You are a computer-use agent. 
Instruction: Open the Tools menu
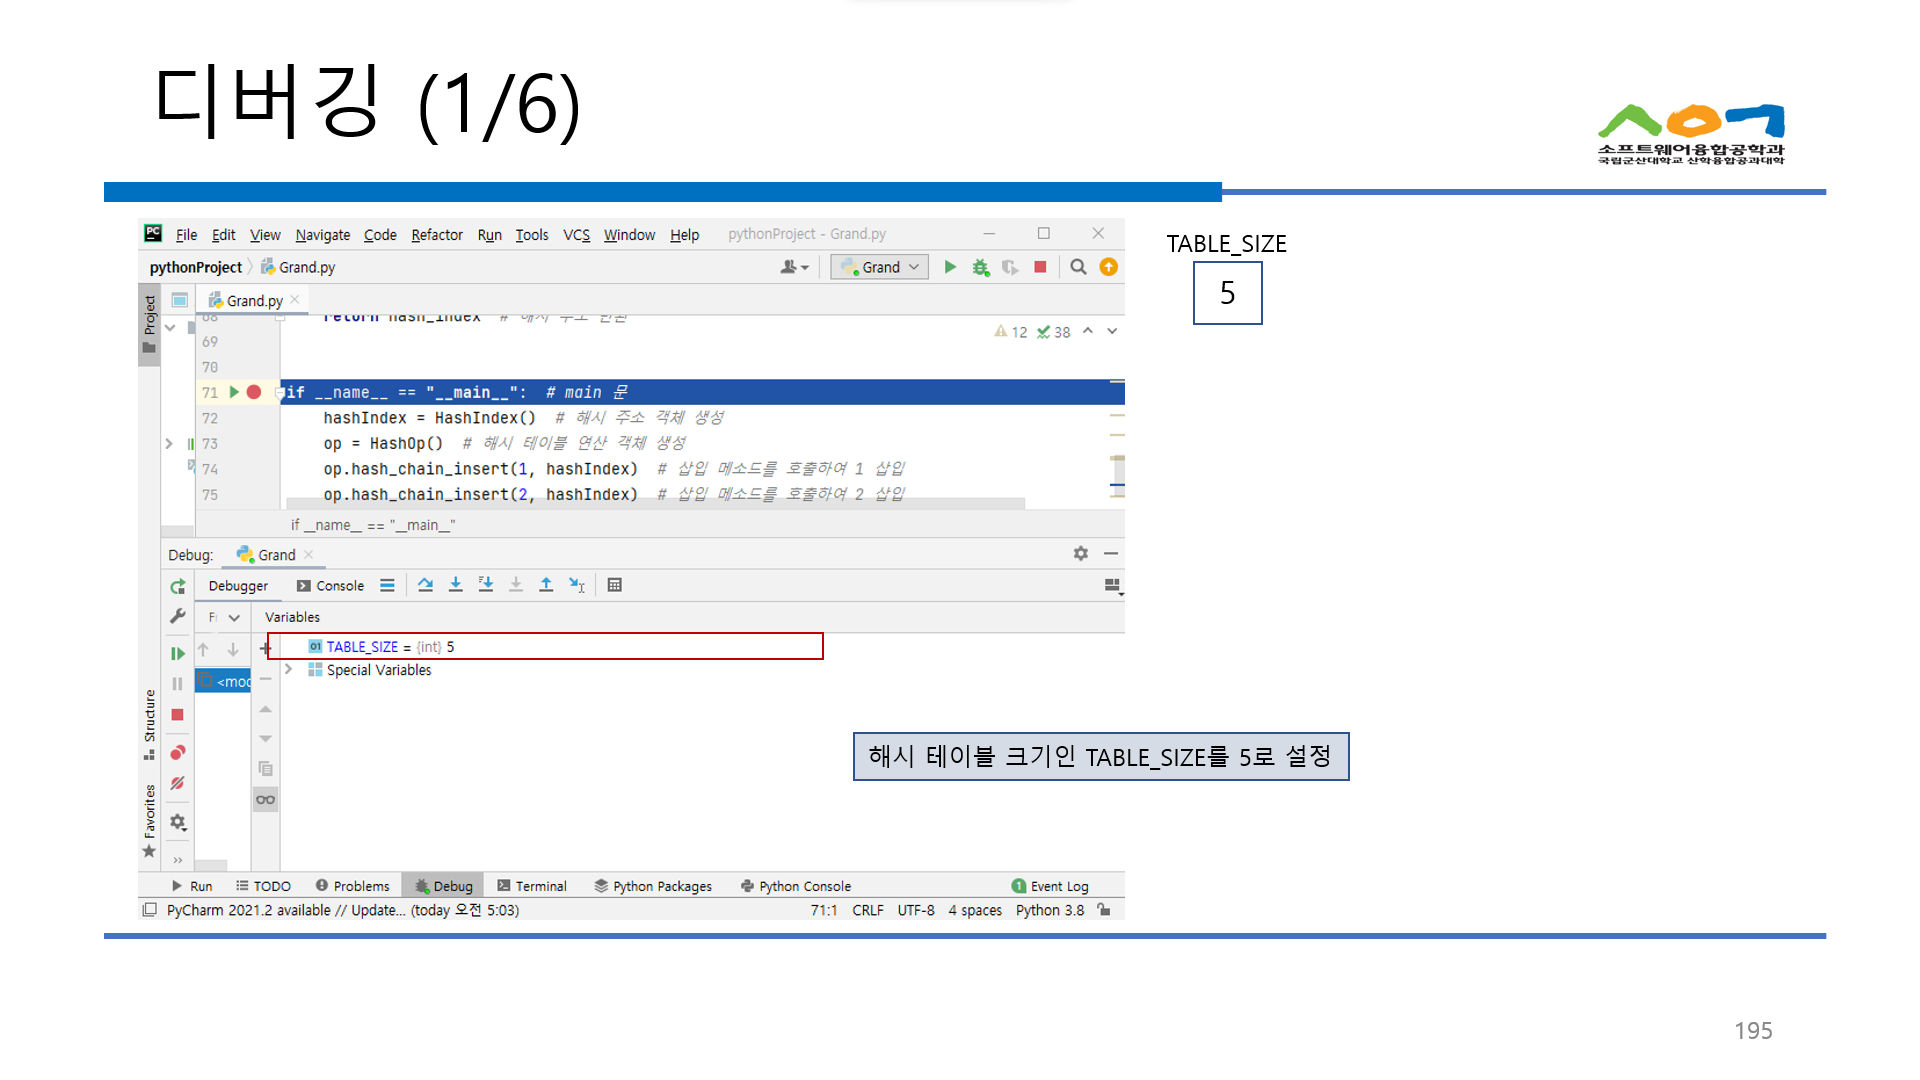click(531, 234)
